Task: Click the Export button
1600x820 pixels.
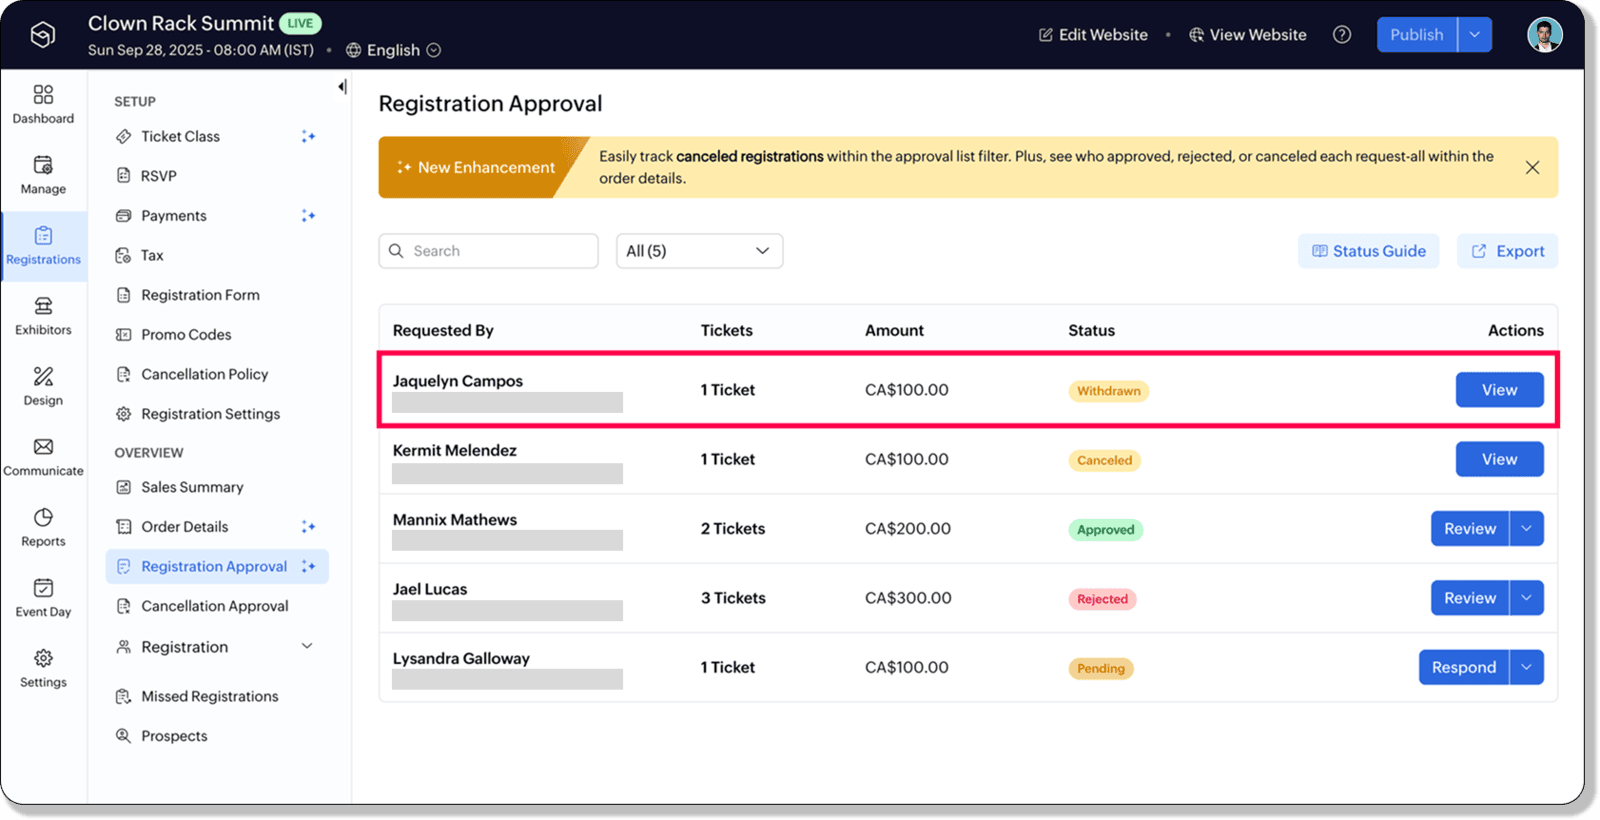Action: [1507, 251]
